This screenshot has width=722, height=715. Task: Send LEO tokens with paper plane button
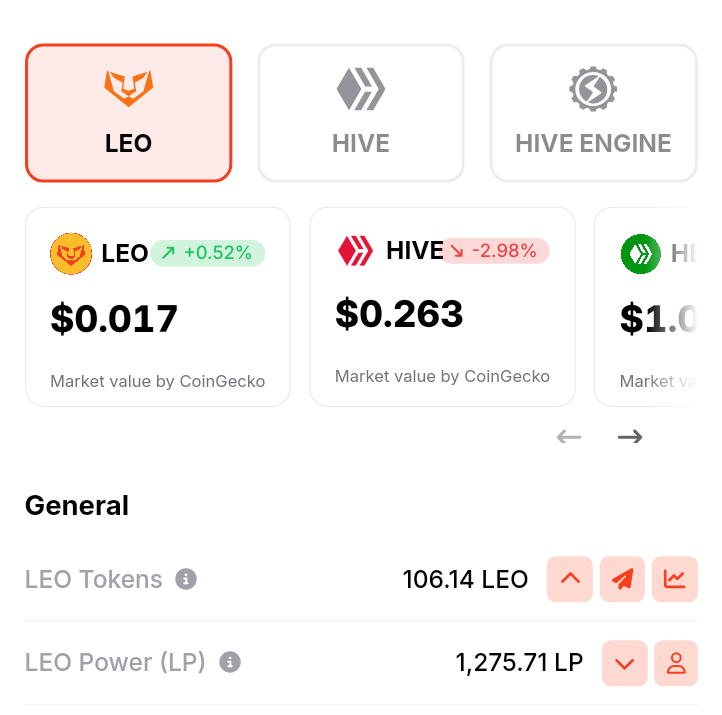(x=622, y=579)
